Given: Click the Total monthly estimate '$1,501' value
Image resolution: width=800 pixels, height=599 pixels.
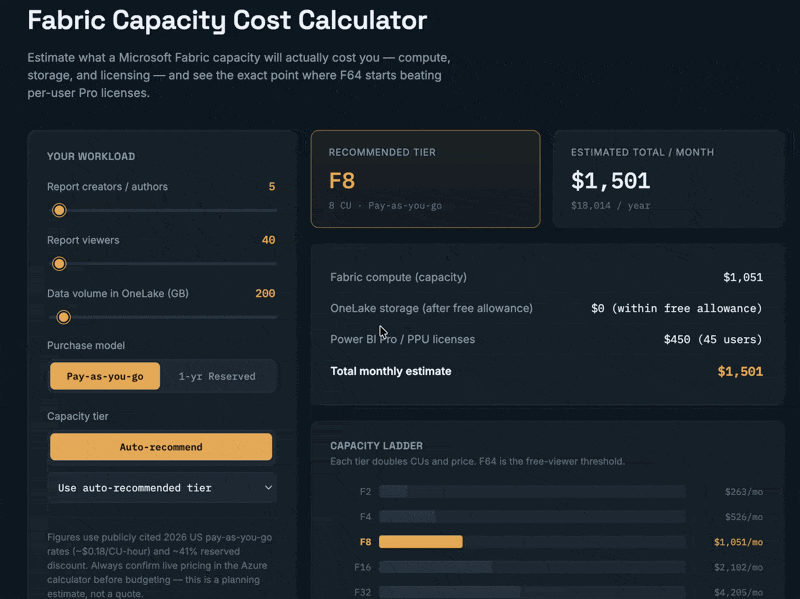Looking at the screenshot, I should coord(740,371).
